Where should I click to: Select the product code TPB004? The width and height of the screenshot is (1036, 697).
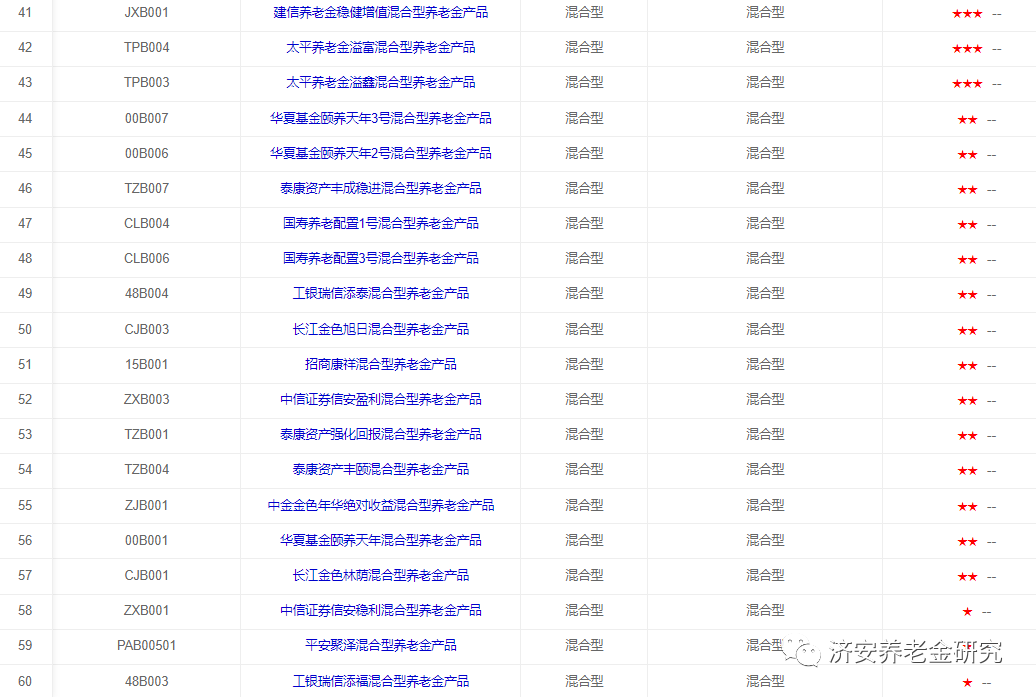147,48
